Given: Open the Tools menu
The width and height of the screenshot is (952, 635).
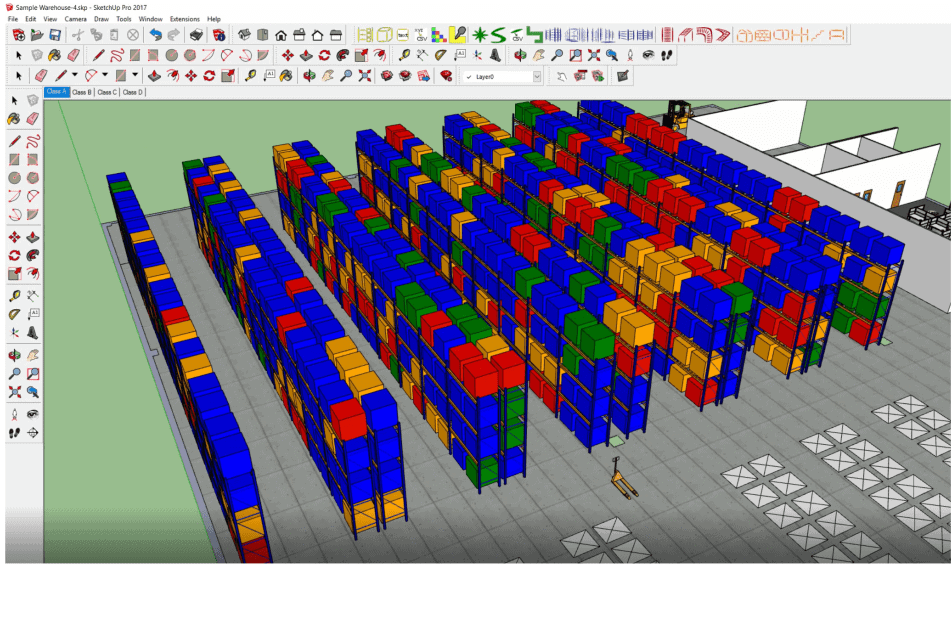Looking at the screenshot, I should 123,19.
